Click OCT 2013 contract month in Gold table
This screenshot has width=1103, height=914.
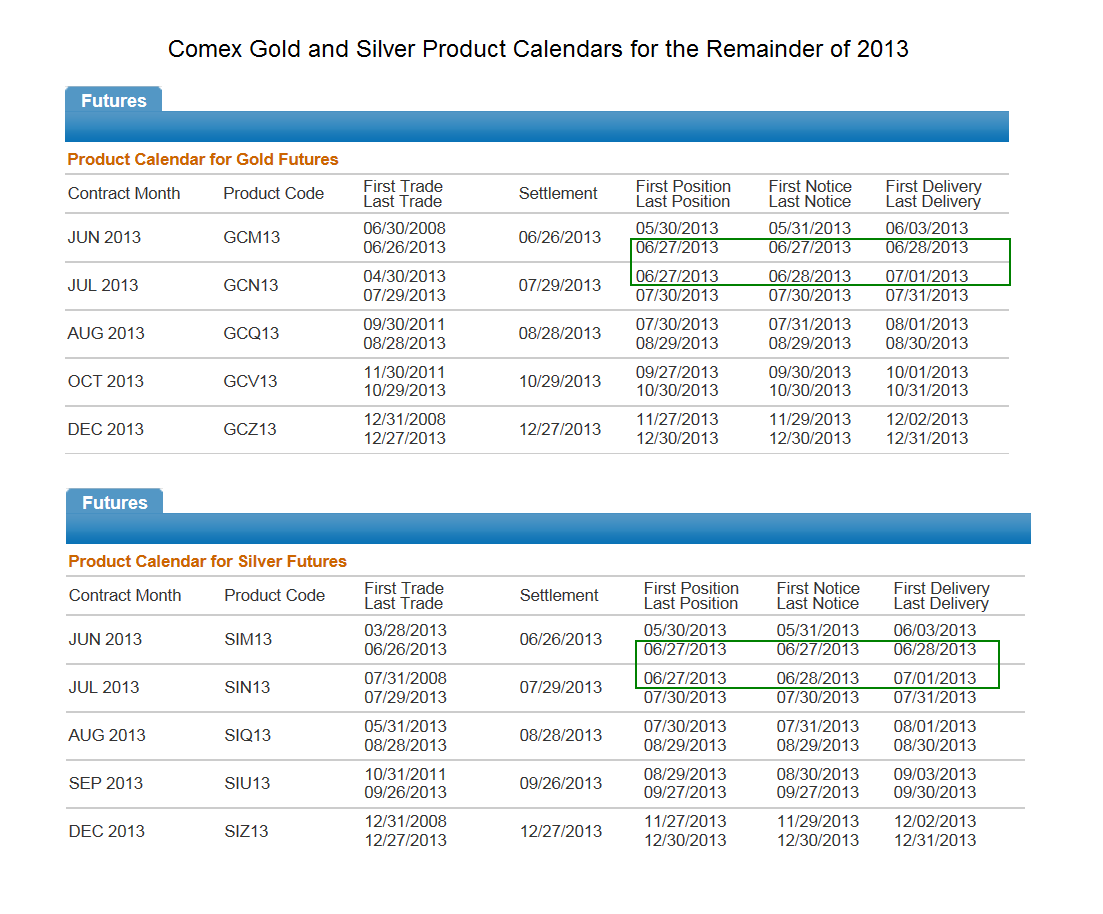coord(106,381)
